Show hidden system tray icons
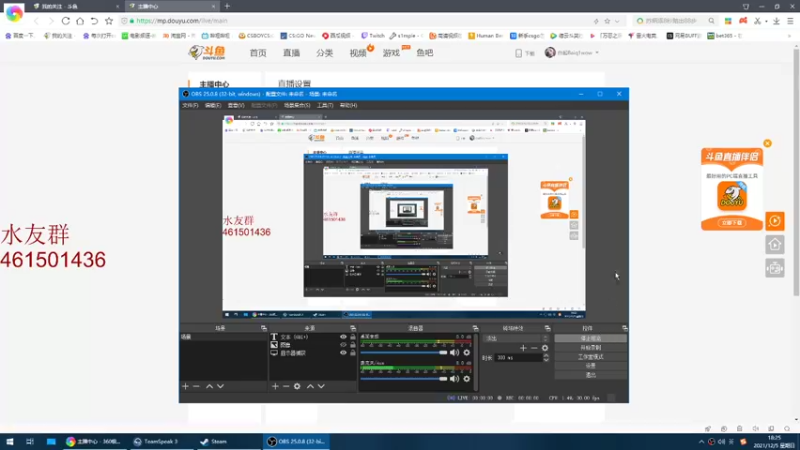The image size is (800, 450). (701, 442)
